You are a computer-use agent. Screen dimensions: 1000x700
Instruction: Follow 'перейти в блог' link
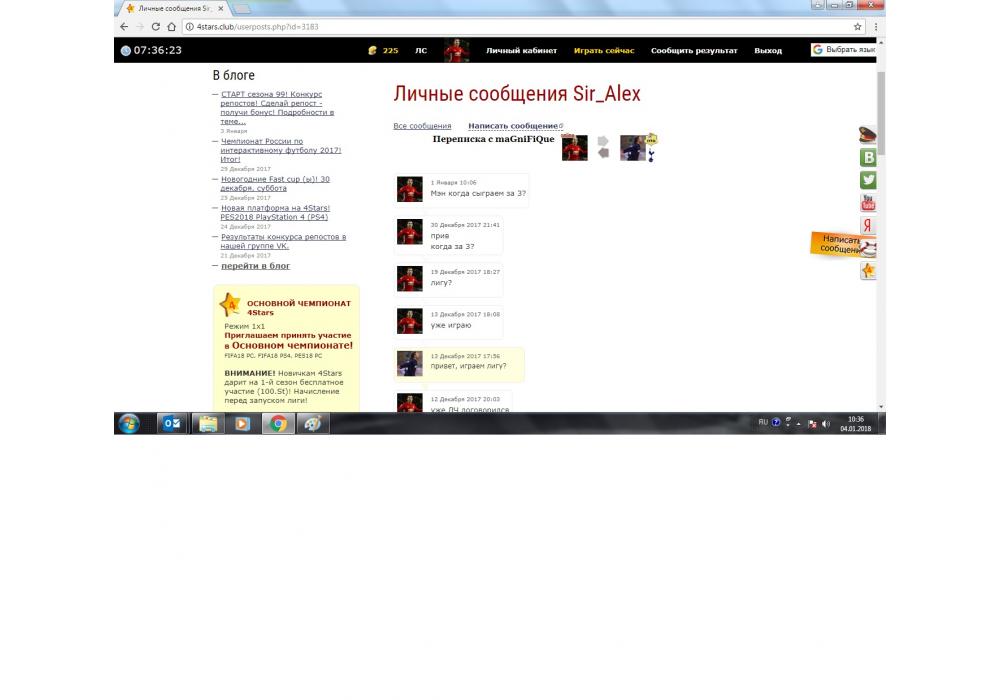coord(256,266)
